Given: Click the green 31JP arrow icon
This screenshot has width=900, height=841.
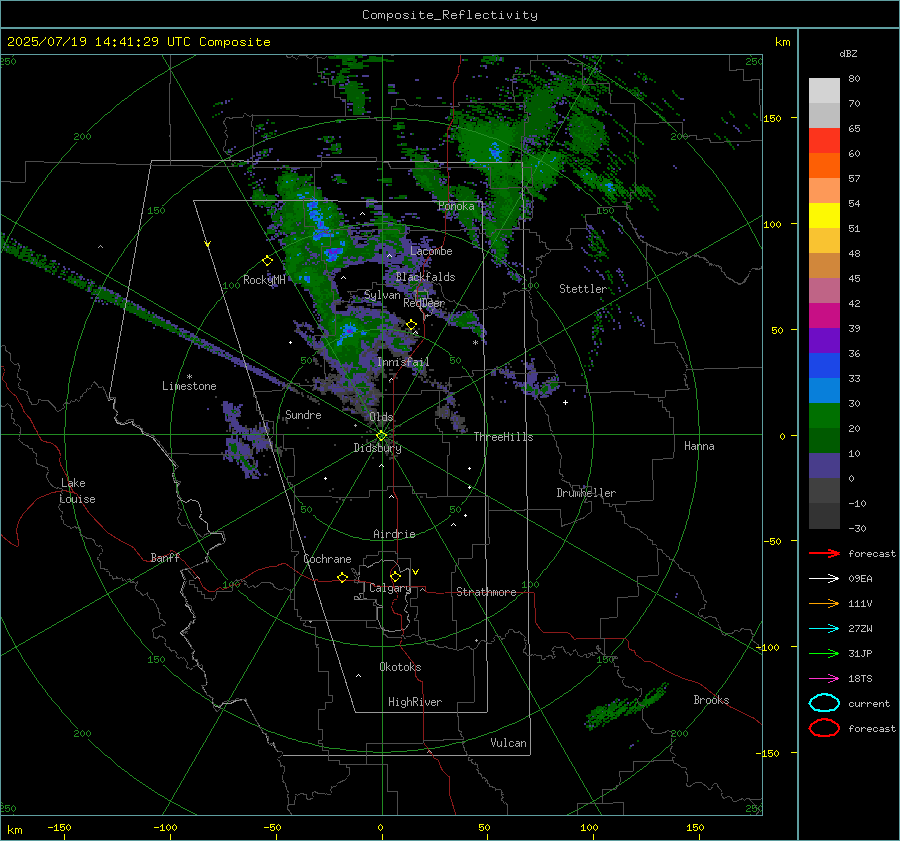Looking at the screenshot, I should coord(824,653).
